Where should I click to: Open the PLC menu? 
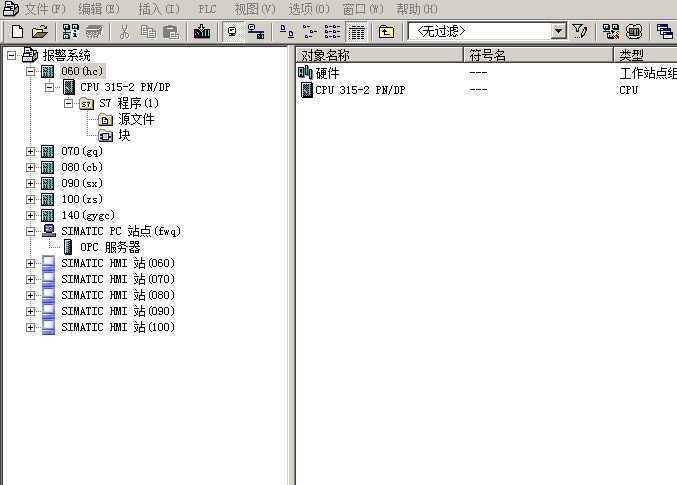click(x=207, y=9)
